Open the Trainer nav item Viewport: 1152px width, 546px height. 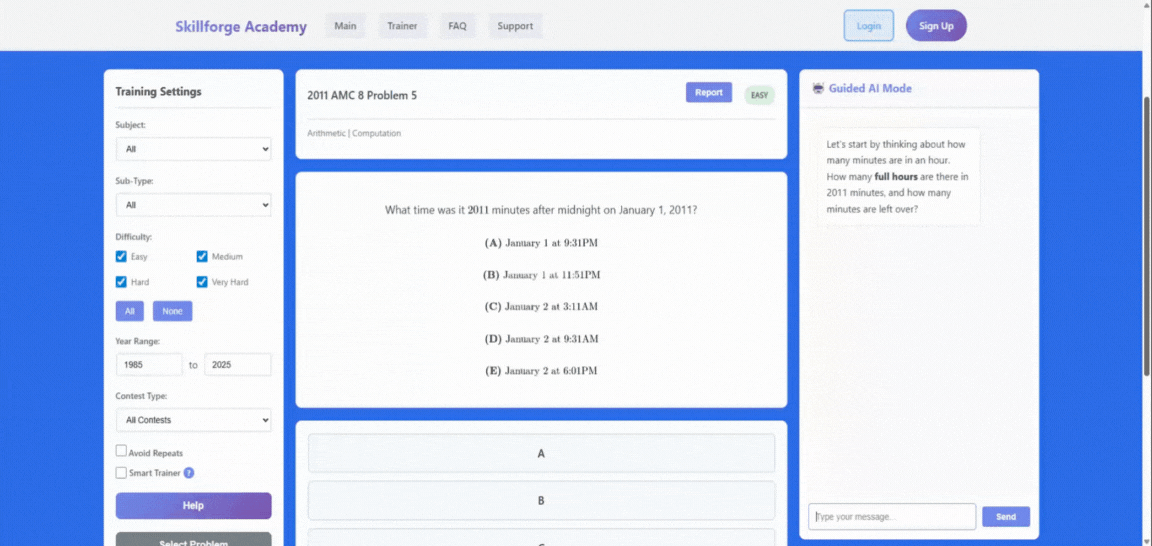point(403,26)
